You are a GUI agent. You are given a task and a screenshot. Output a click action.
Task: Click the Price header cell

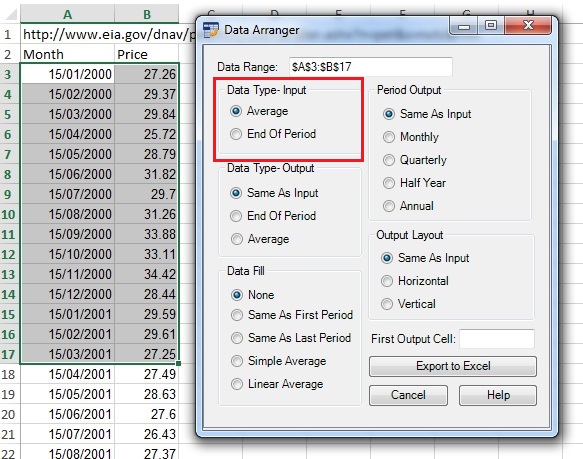(x=147, y=55)
